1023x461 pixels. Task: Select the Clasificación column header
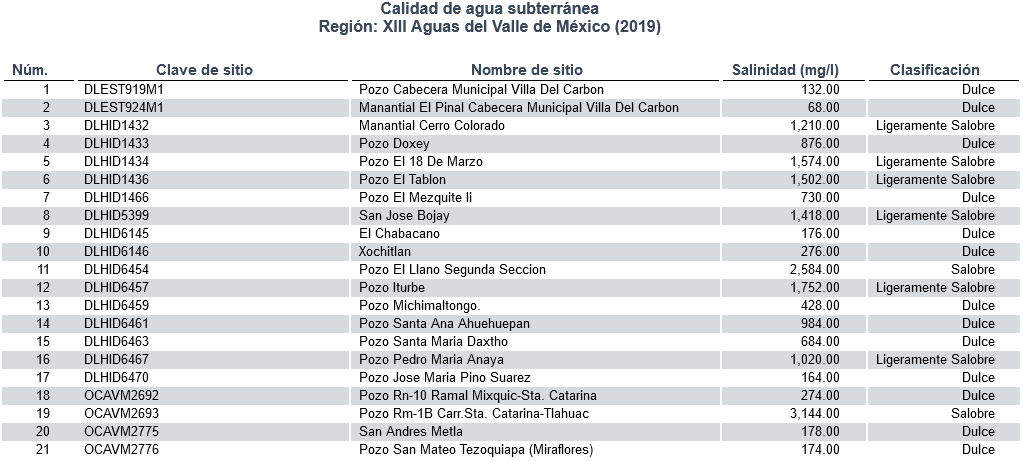point(935,70)
